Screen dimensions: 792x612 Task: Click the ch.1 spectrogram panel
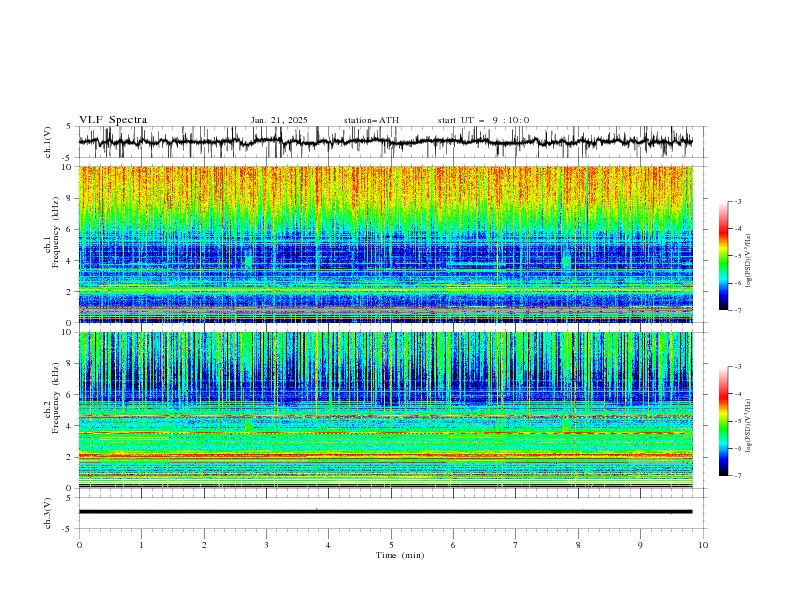coord(386,244)
